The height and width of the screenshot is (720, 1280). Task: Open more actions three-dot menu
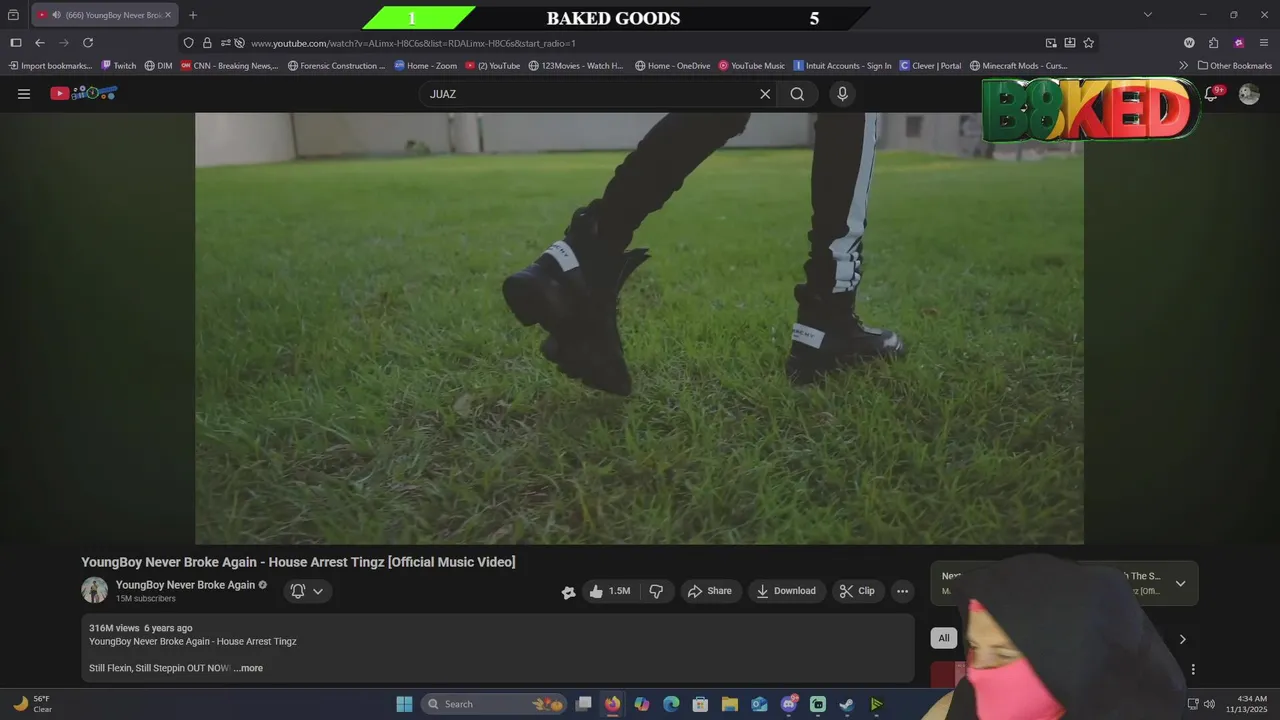coord(902,591)
